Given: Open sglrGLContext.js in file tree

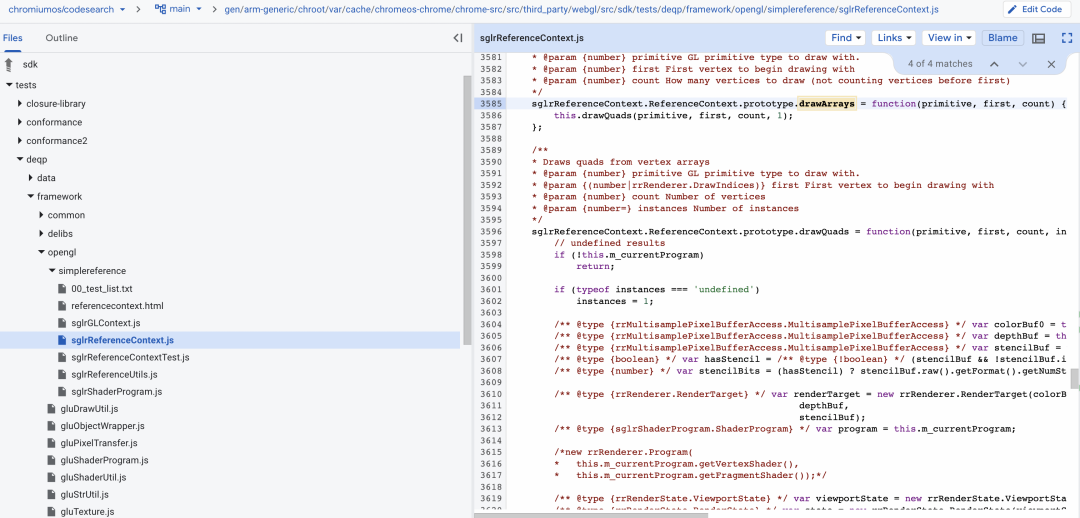Looking at the screenshot, I should coord(105,323).
